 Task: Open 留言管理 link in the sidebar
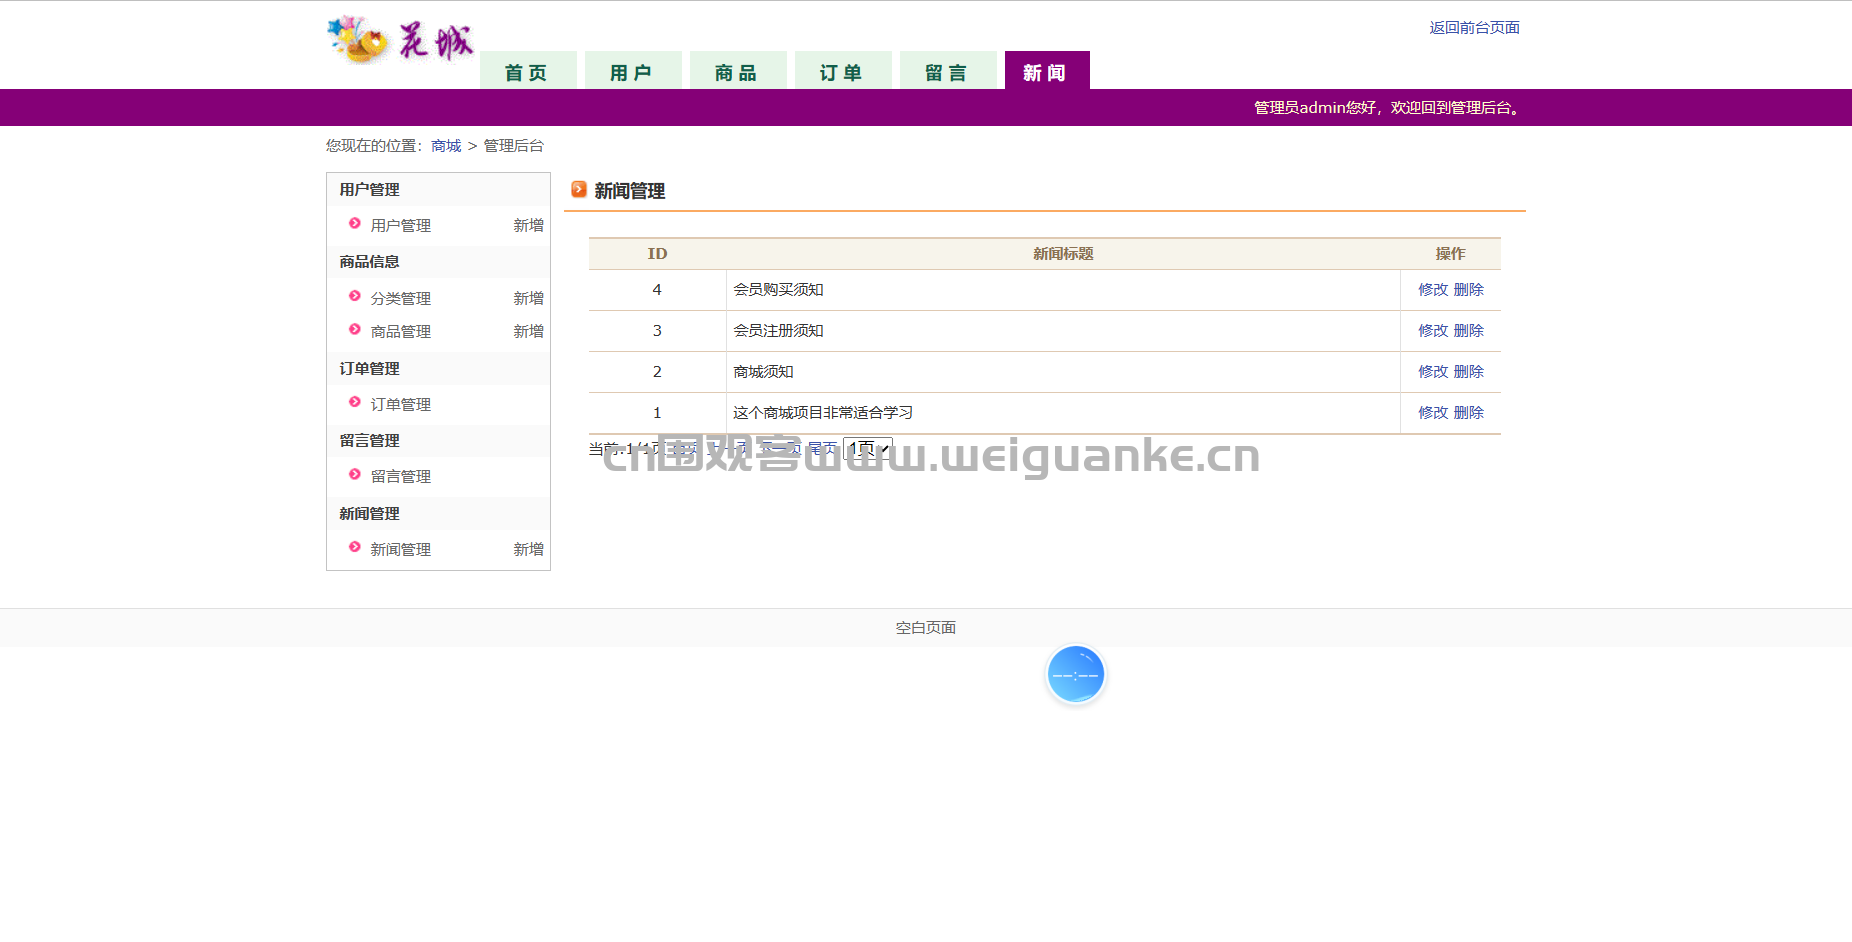coord(401,477)
